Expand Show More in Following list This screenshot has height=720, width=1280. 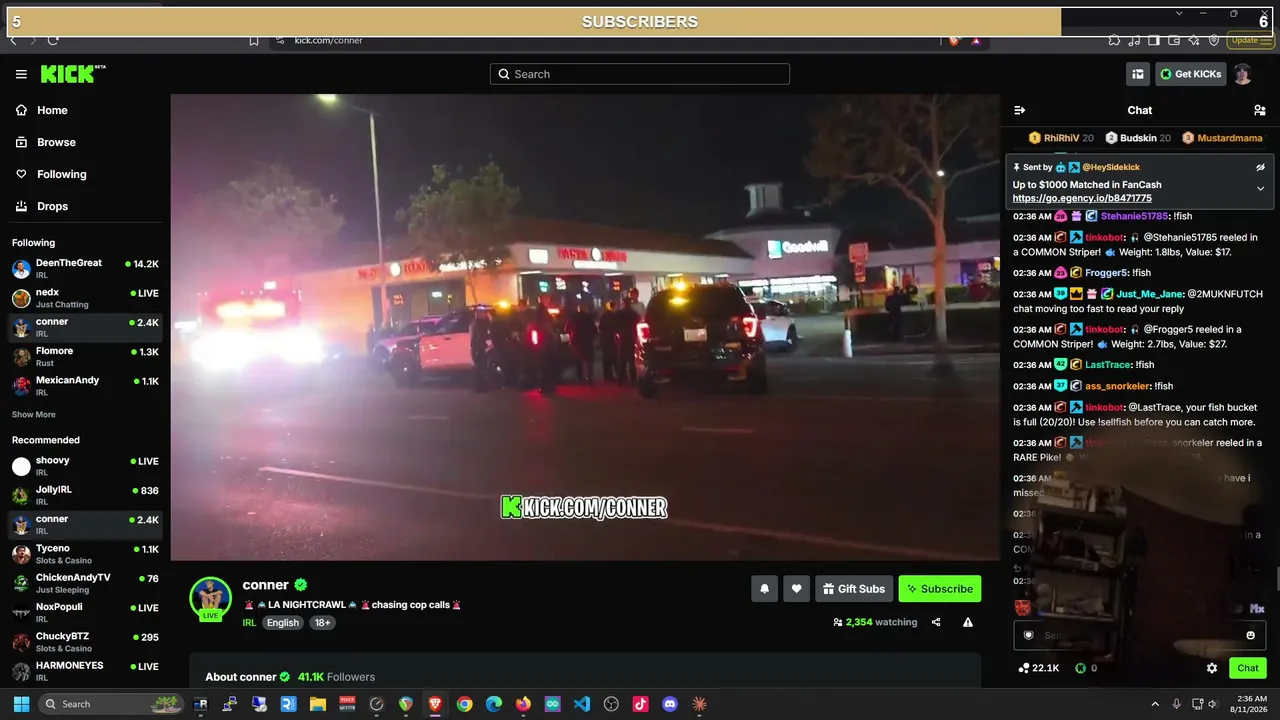(x=34, y=414)
